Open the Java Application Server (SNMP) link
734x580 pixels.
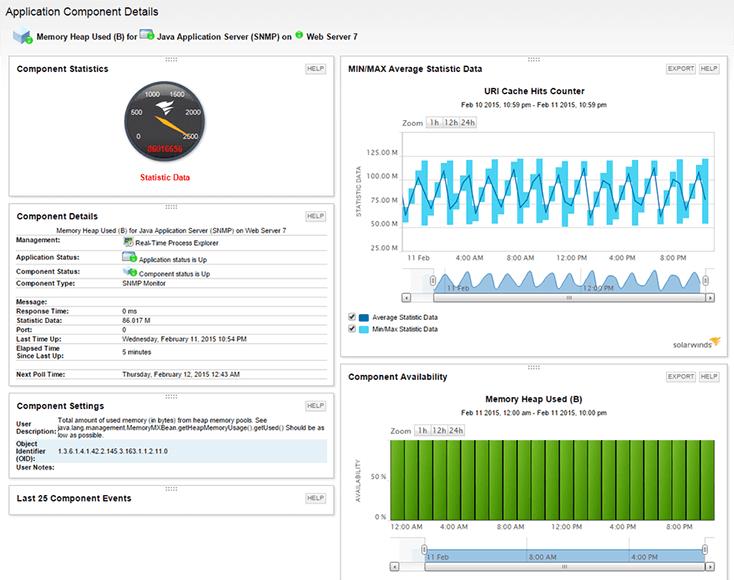pos(218,37)
